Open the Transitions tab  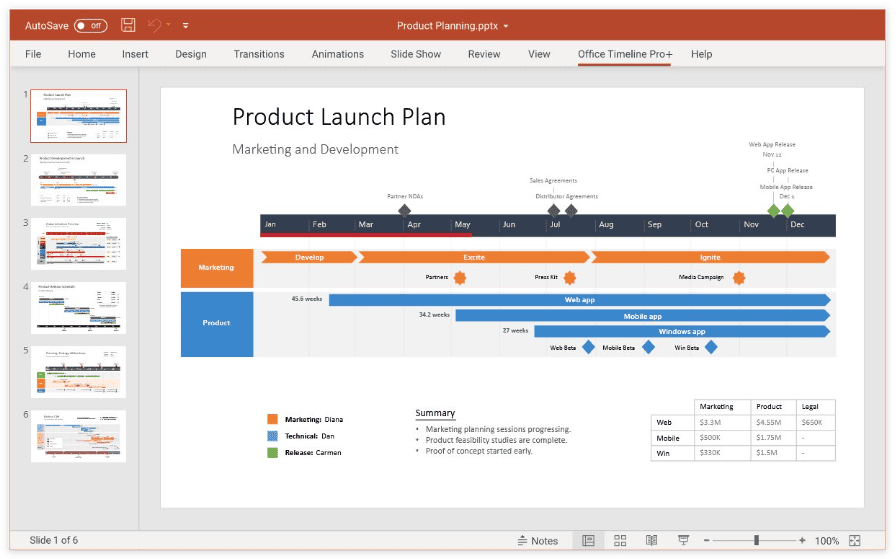coord(259,54)
